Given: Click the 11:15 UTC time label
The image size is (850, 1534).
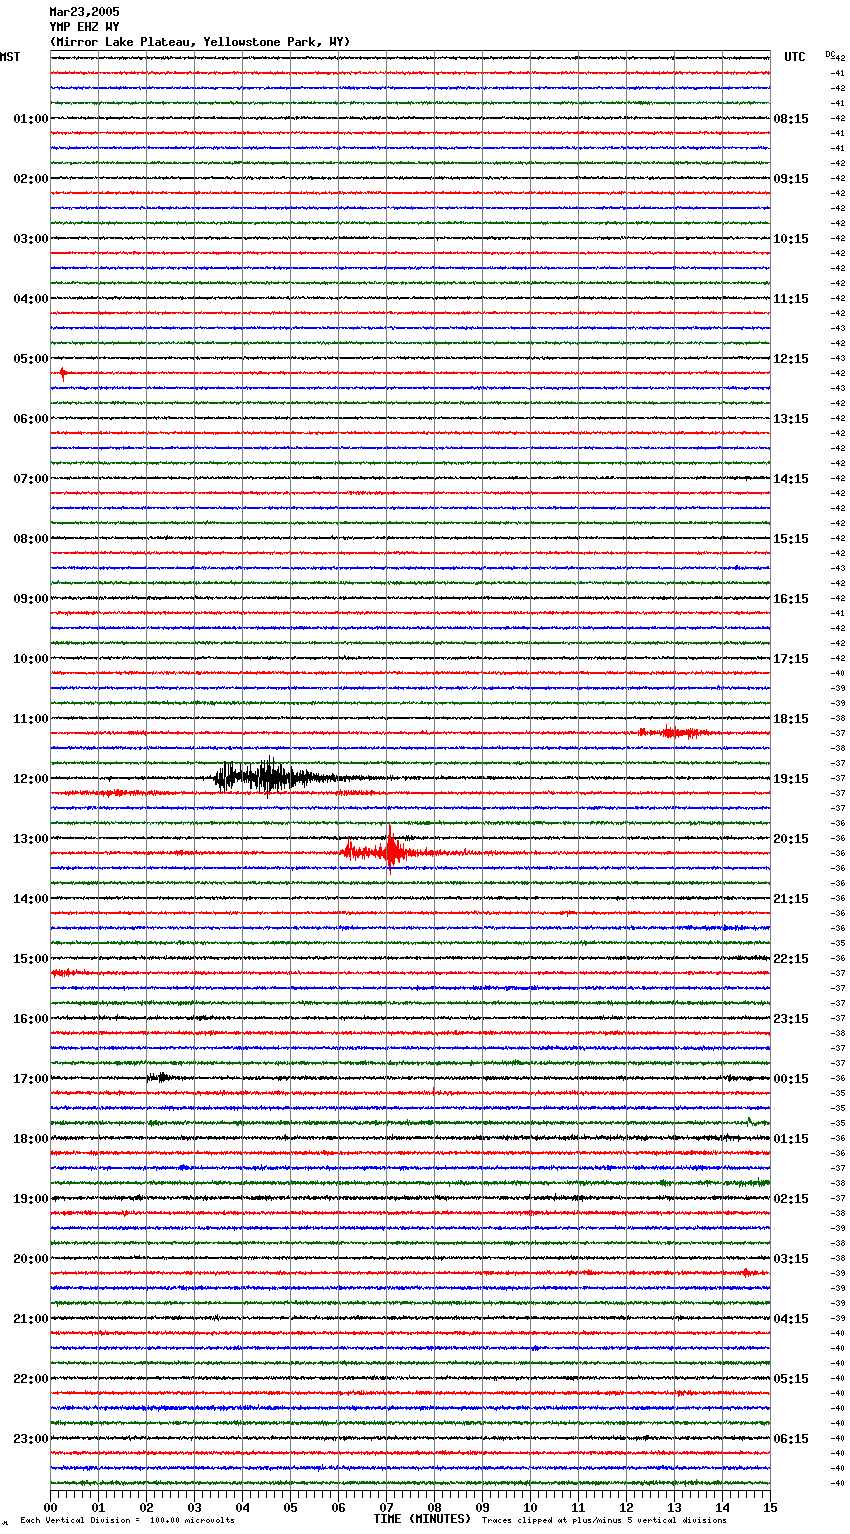Looking at the screenshot, I should pos(791,299).
